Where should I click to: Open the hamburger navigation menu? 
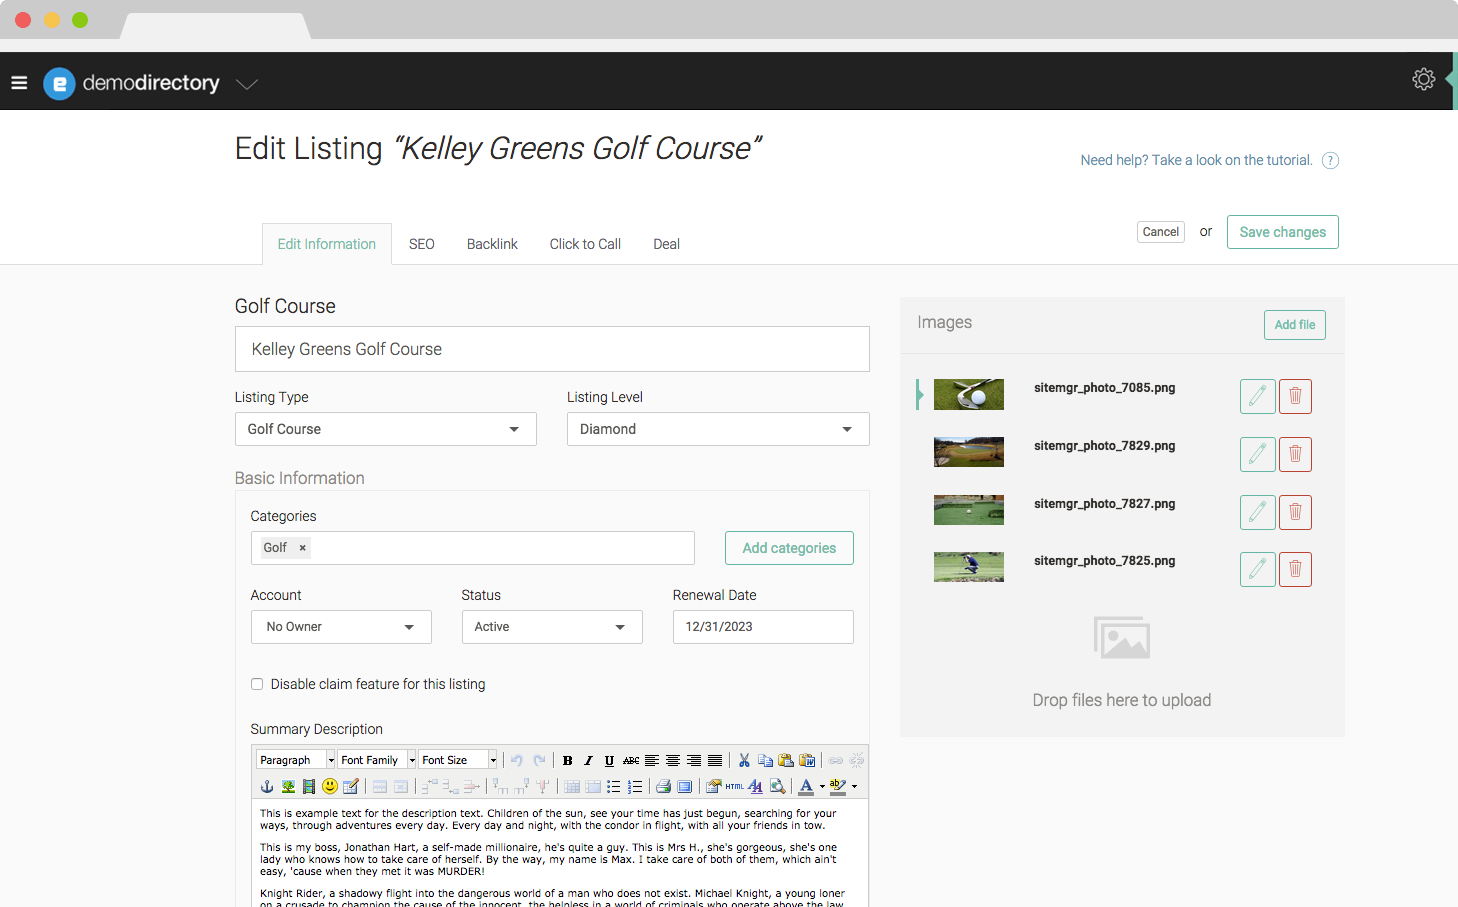click(x=19, y=83)
